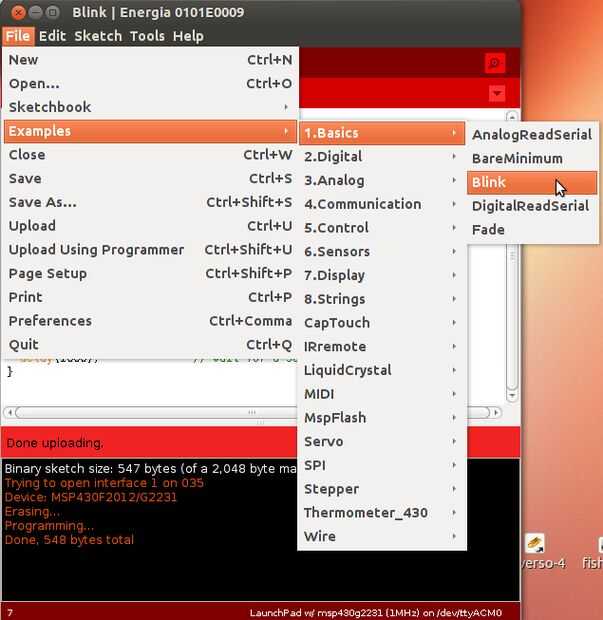Expand the MIDI examples submenu
This screenshot has width=603, height=620.
tap(382, 394)
